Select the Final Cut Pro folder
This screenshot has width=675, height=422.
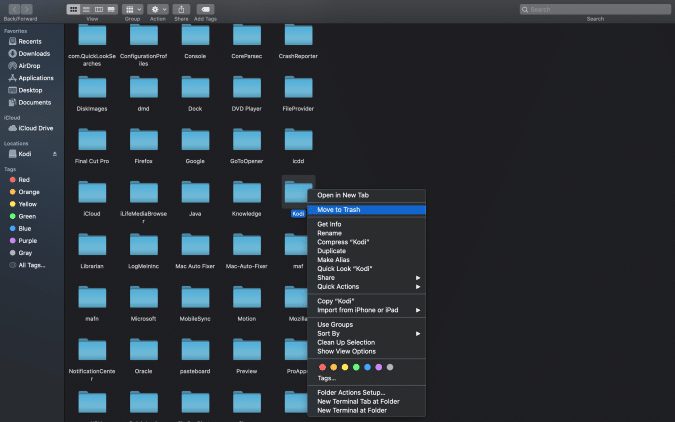pyautogui.click(x=92, y=146)
